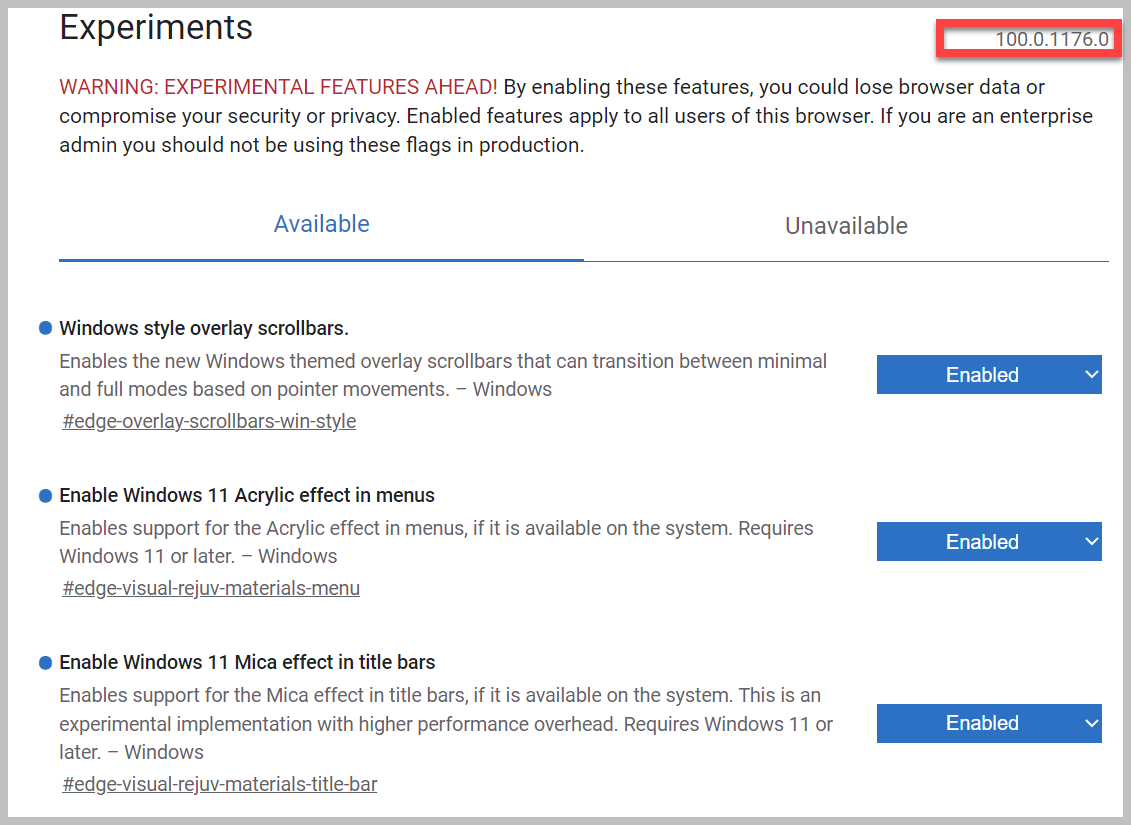
Task: Click blue dot beside Windows style overlay scrollbars
Action: tap(45, 328)
